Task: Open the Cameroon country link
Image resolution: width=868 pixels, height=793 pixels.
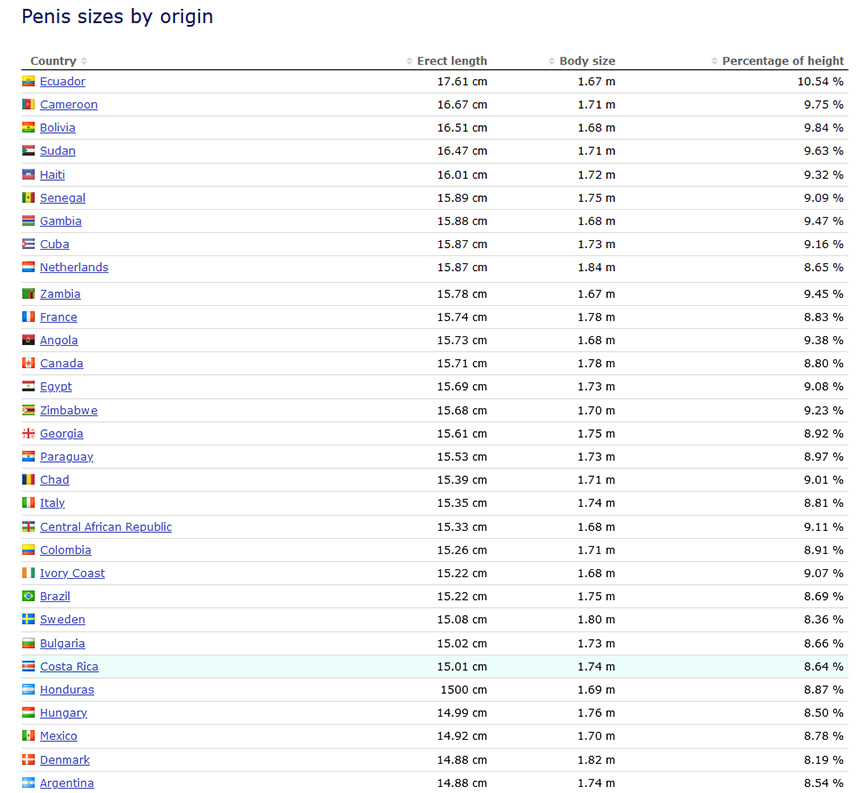Action: point(69,104)
